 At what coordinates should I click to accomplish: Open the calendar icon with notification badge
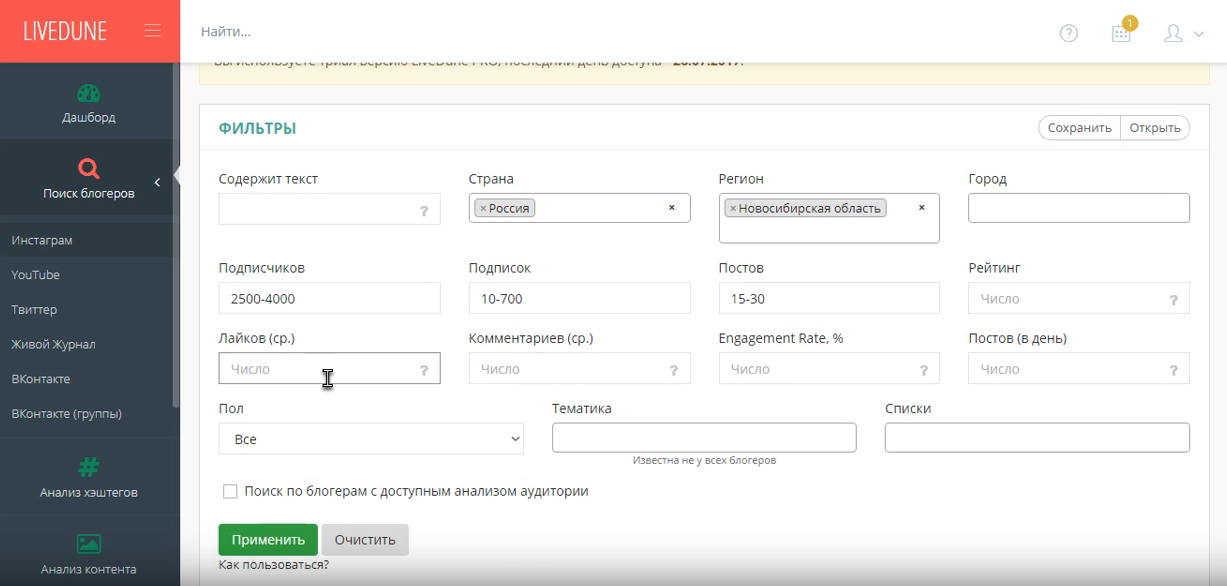click(x=1122, y=33)
